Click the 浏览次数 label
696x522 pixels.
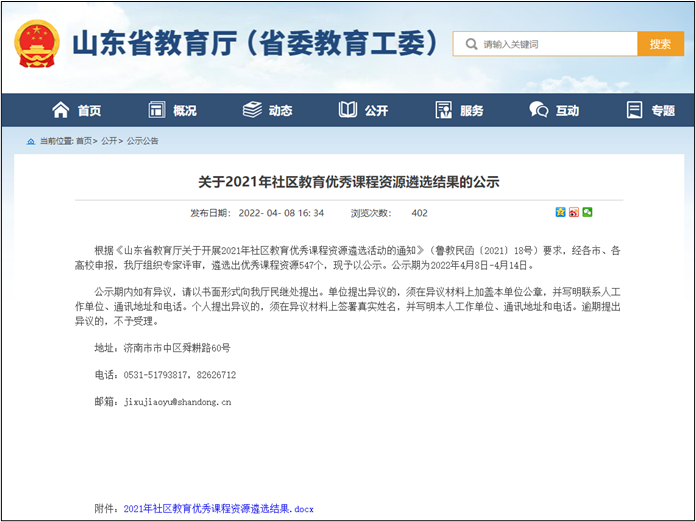click(x=369, y=213)
